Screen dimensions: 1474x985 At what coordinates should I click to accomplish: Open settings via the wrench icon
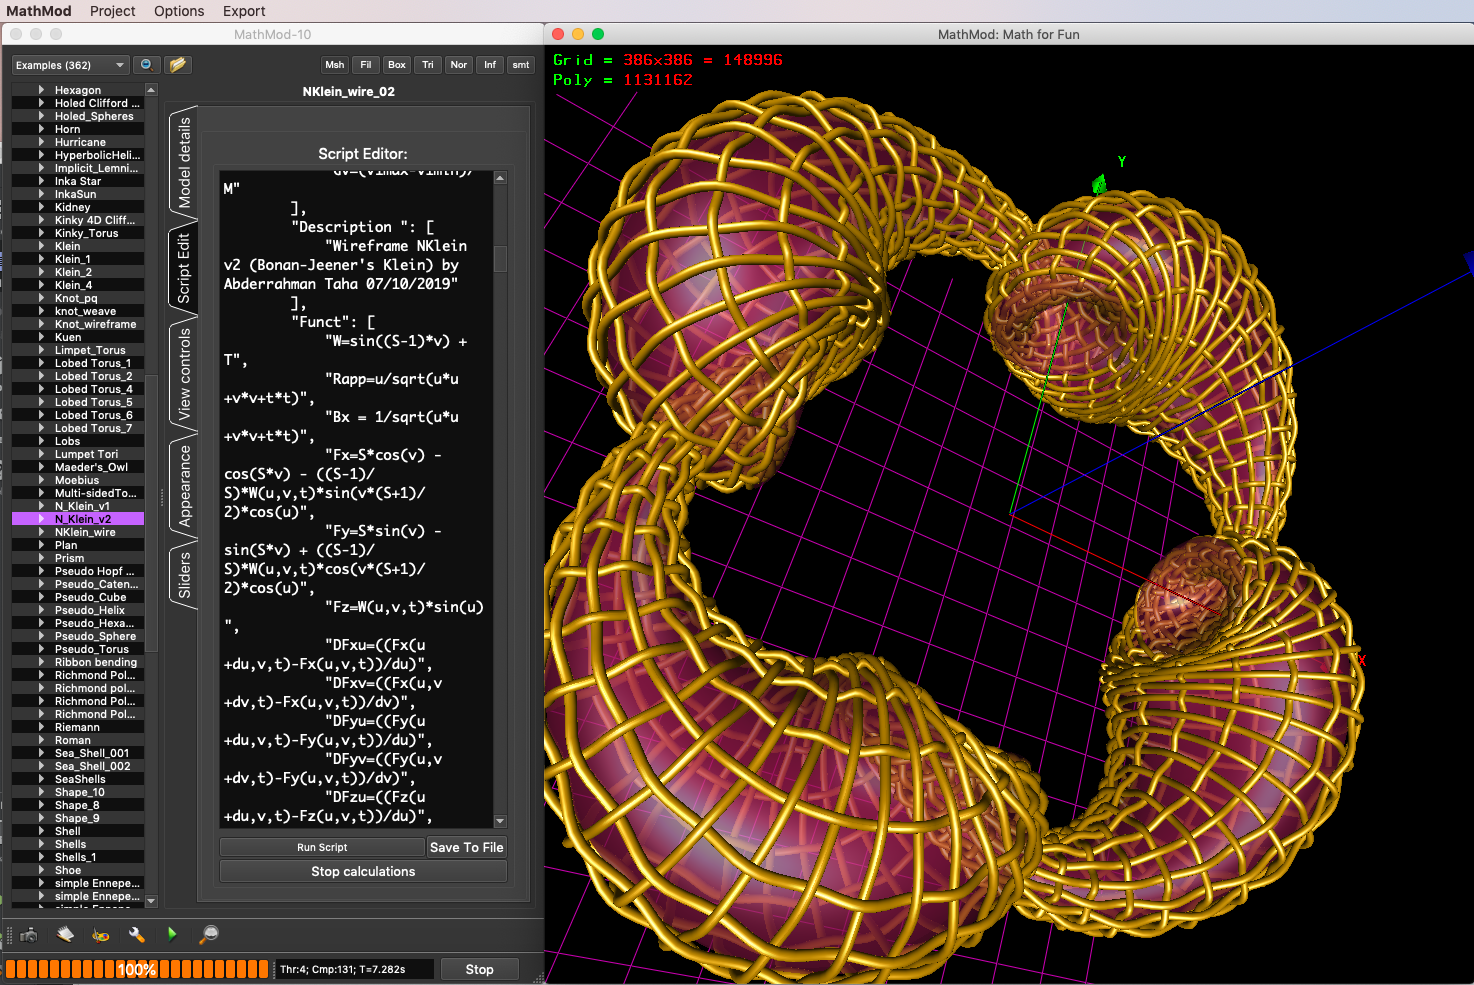pyautogui.click(x=137, y=935)
